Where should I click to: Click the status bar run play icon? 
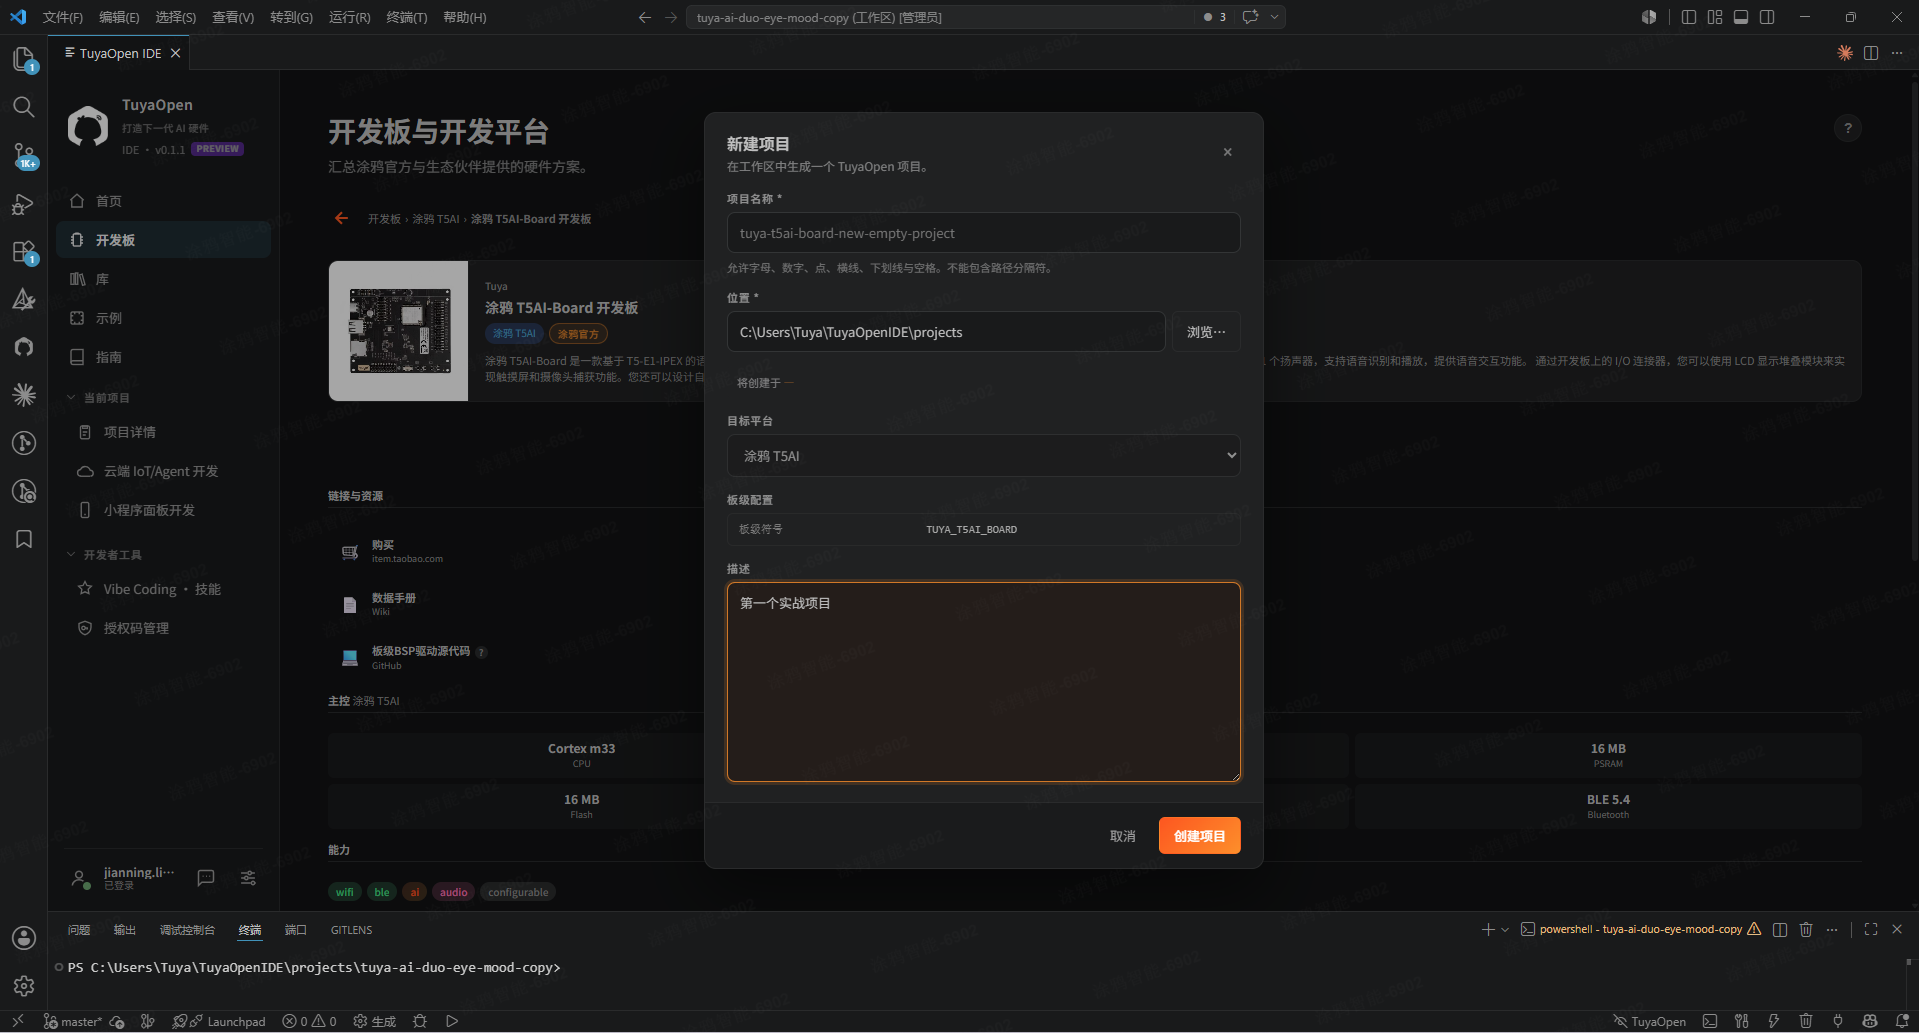click(452, 1021)
